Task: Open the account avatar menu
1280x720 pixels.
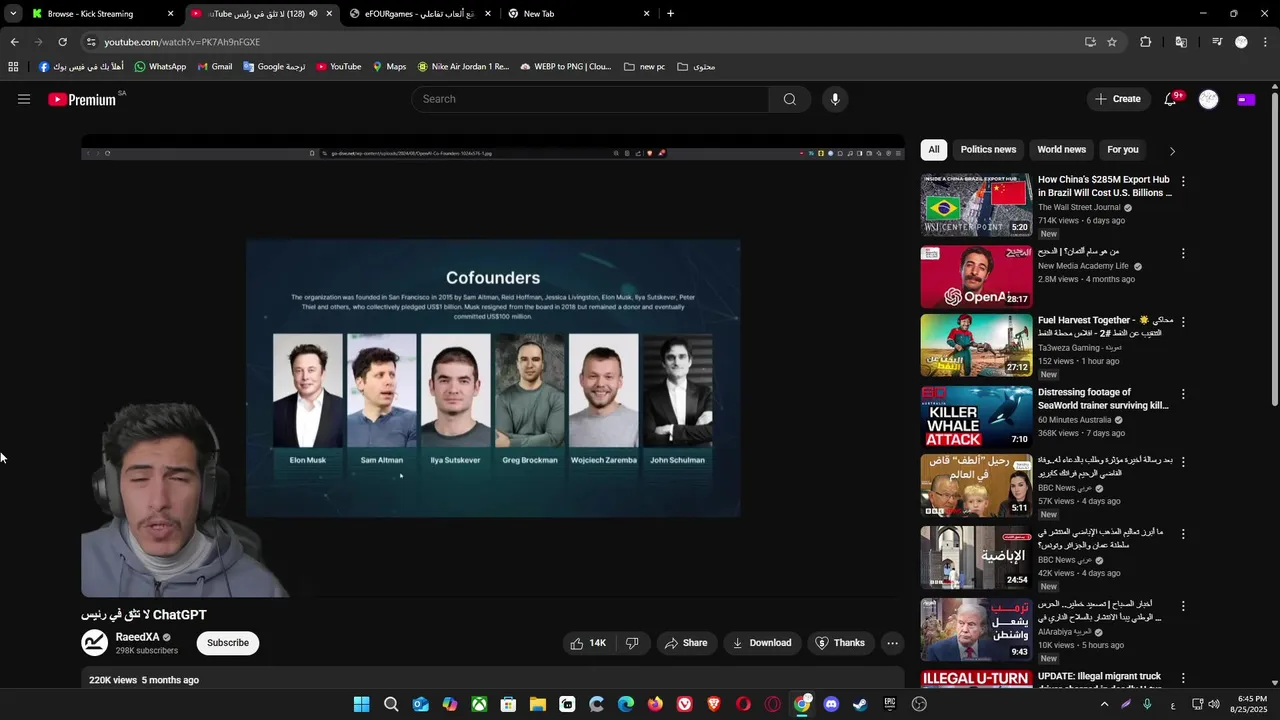Action: coord(1209,99)
